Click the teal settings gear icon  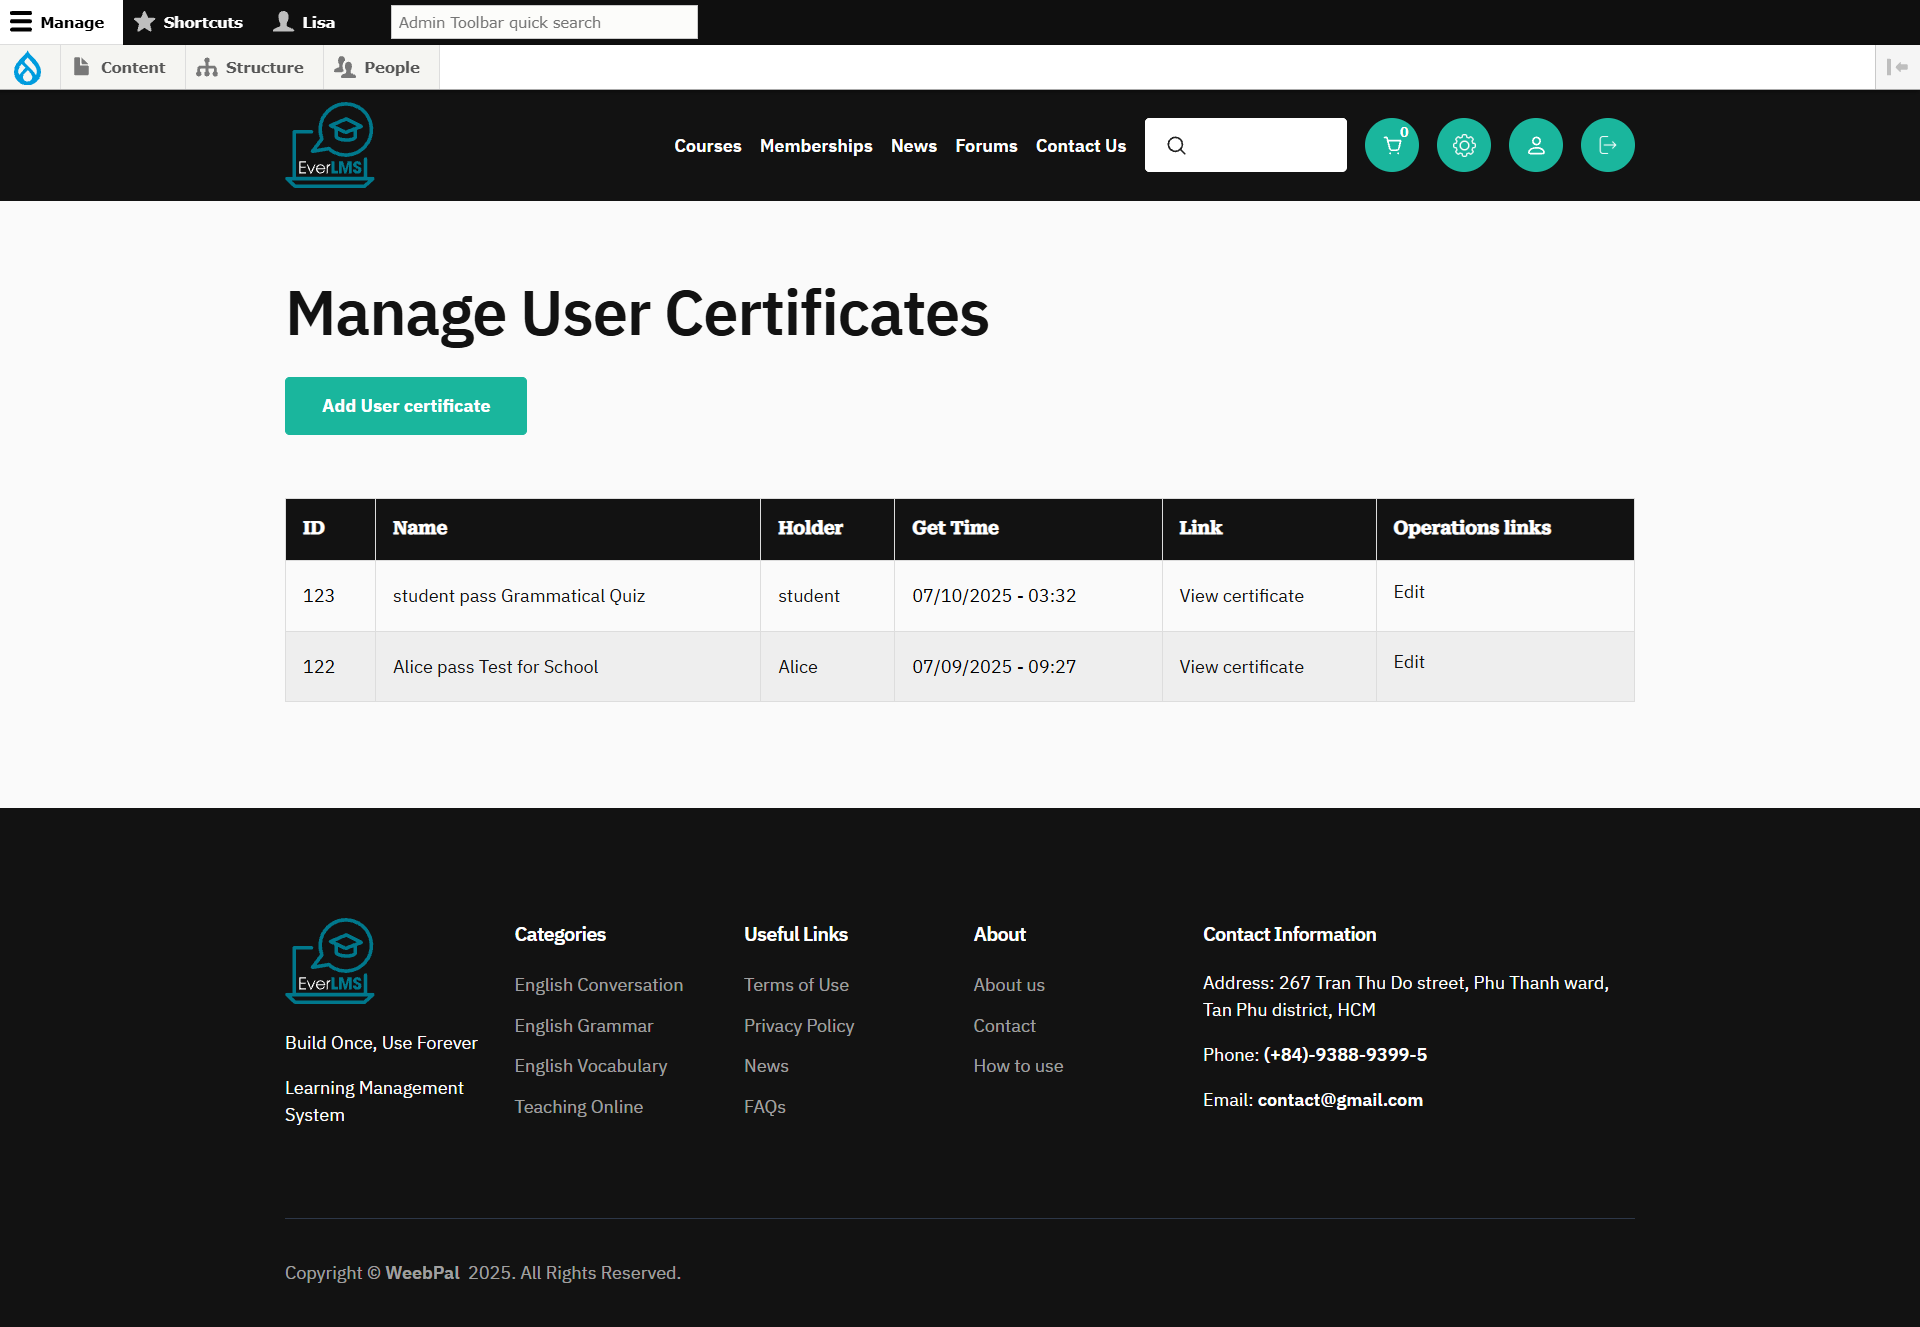[1463, 146]
